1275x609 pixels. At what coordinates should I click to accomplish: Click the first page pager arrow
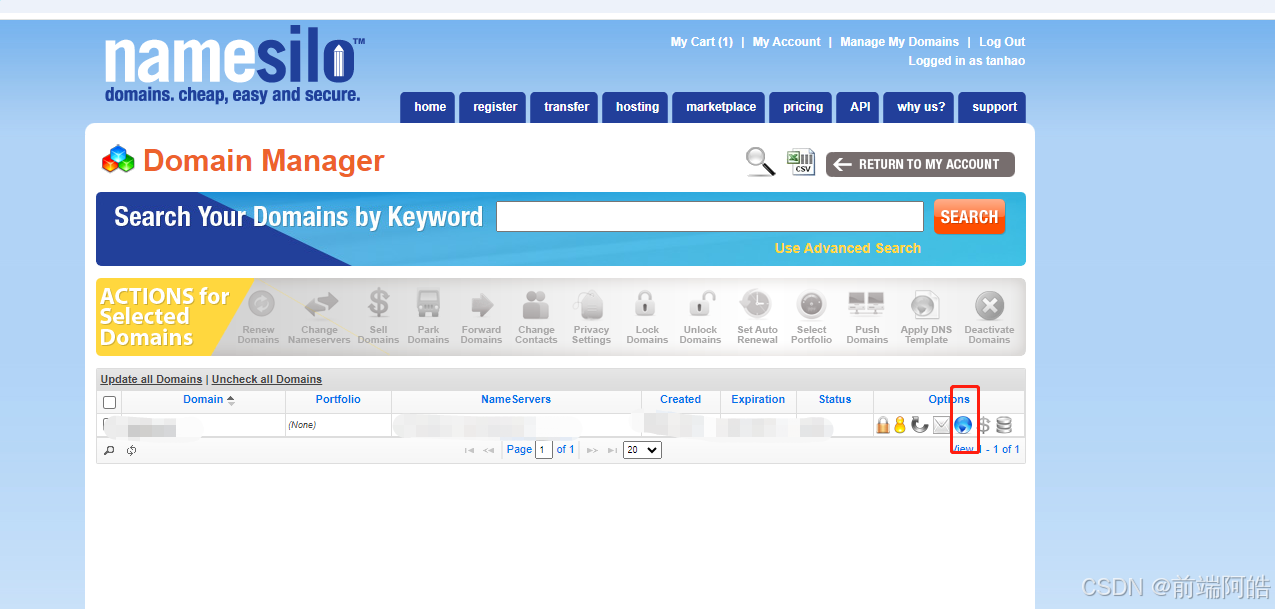(x=469, y=450)
